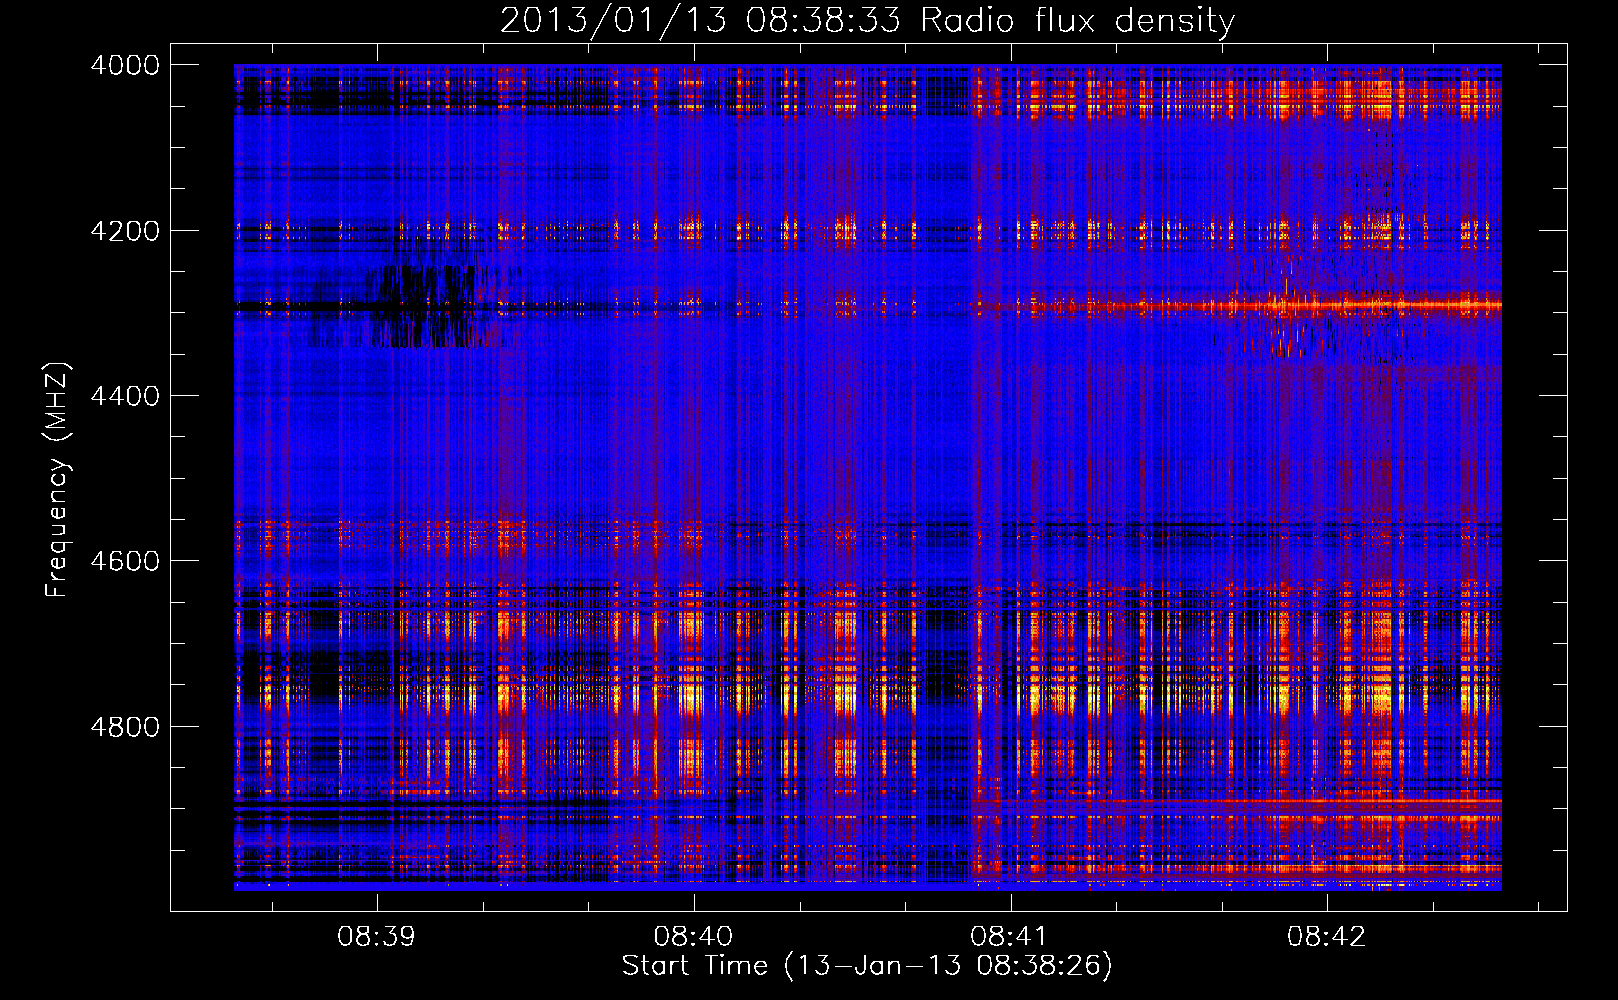Click the 08:39 time tick label
The image size is (1618, 1000).
(376, 937)
